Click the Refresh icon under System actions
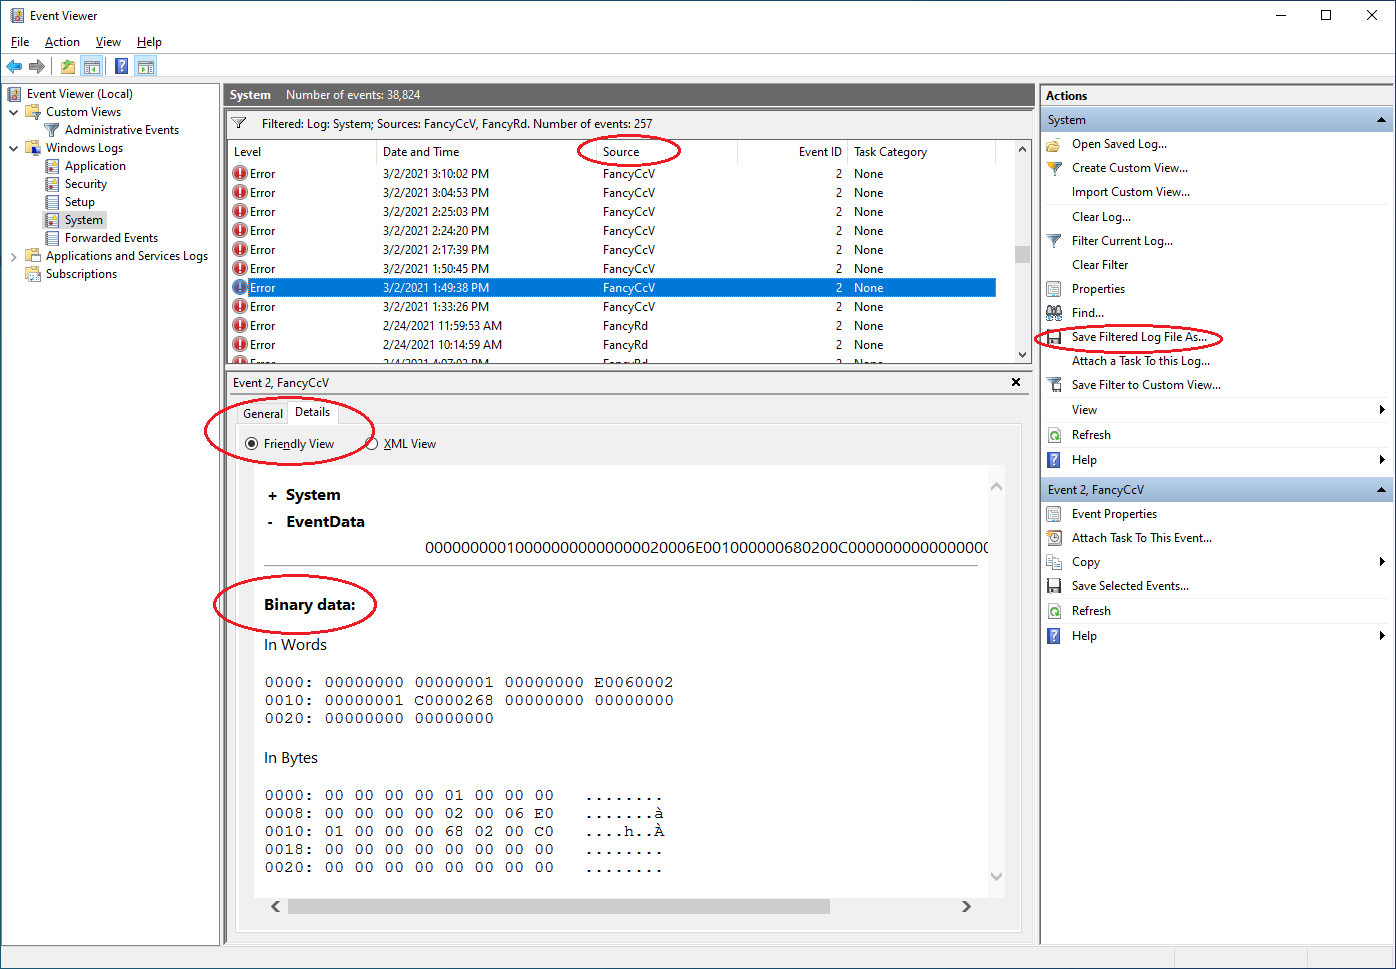 (x=1054, y=435)
